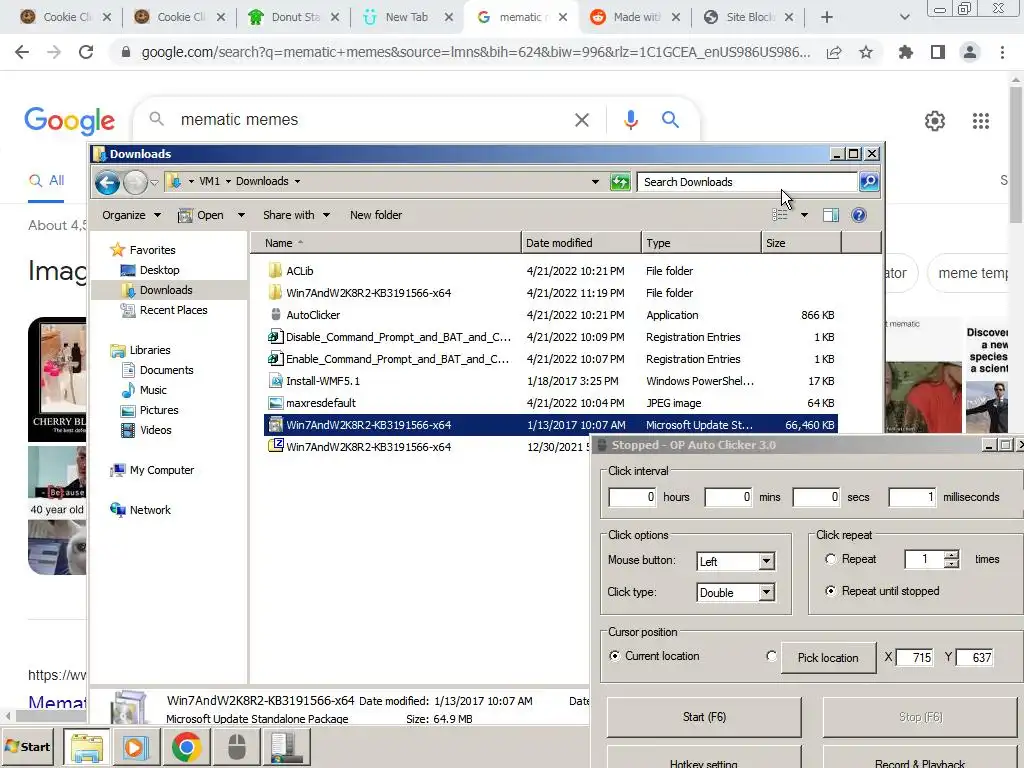The height and width of the screenshot is (768, 1024).
Task: Open the Windows Start menu
Action: click(x=27, y=747)
